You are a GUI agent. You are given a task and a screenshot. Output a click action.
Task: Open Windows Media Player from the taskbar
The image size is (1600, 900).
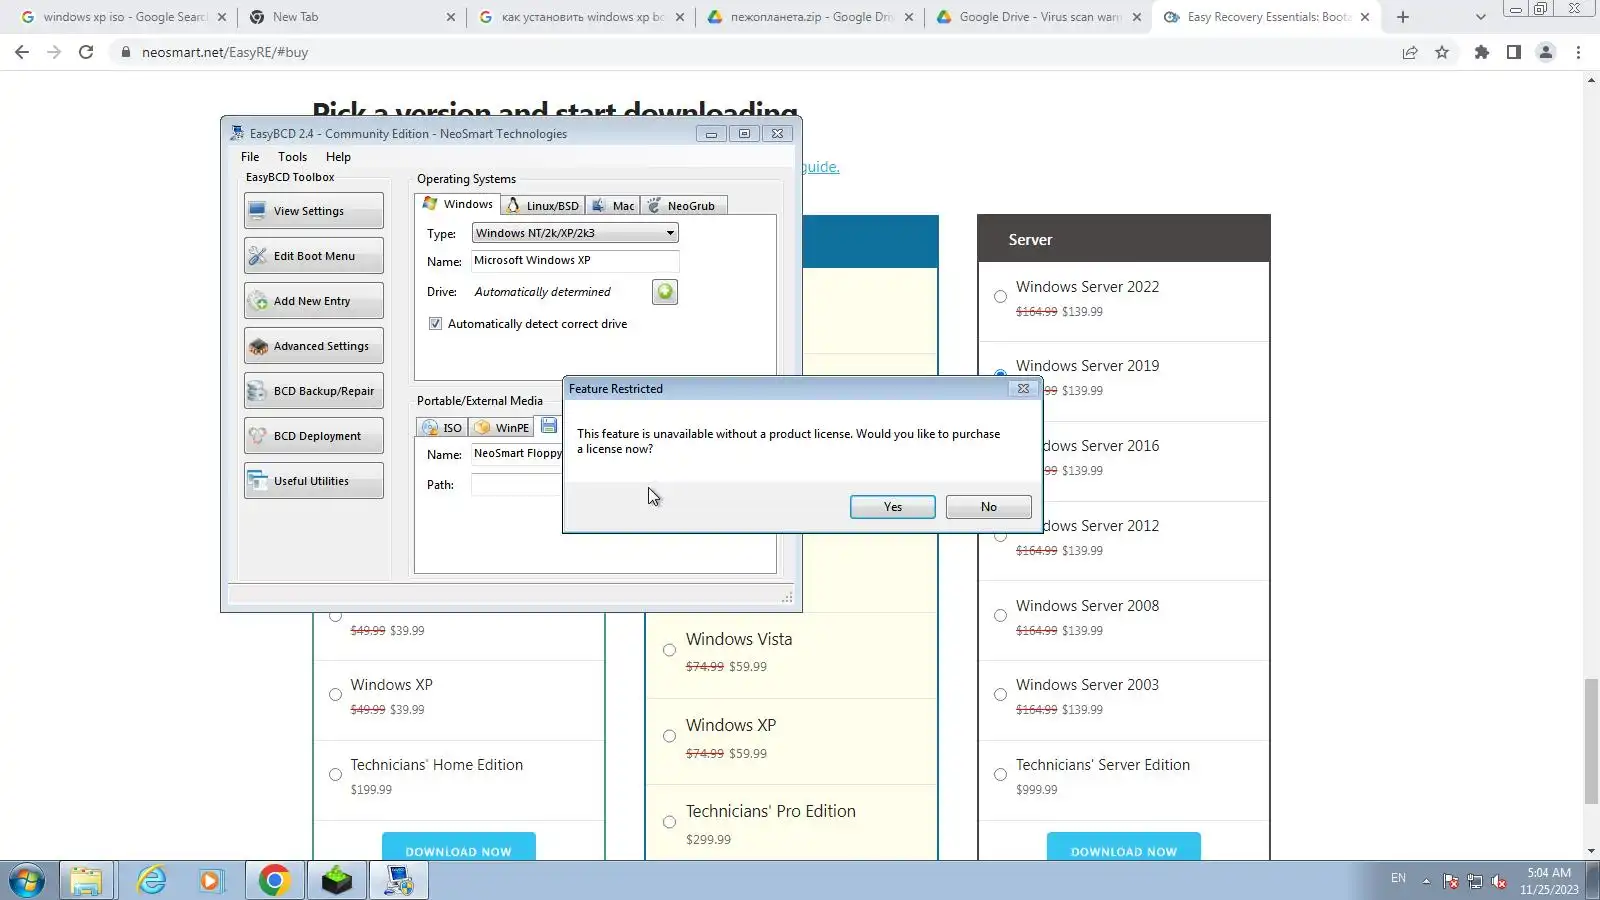point(211,881)
